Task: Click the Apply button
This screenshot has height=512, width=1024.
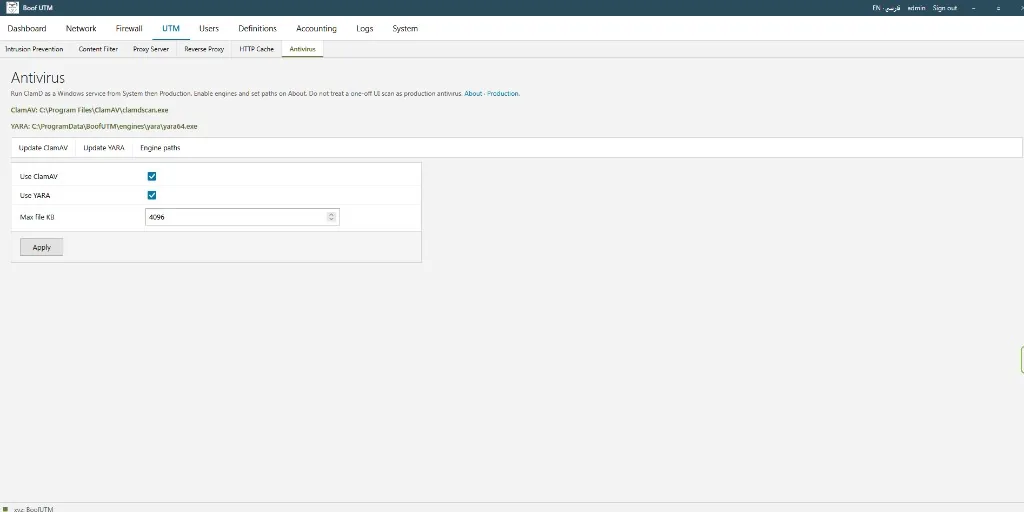Action: tap(41, 248)
